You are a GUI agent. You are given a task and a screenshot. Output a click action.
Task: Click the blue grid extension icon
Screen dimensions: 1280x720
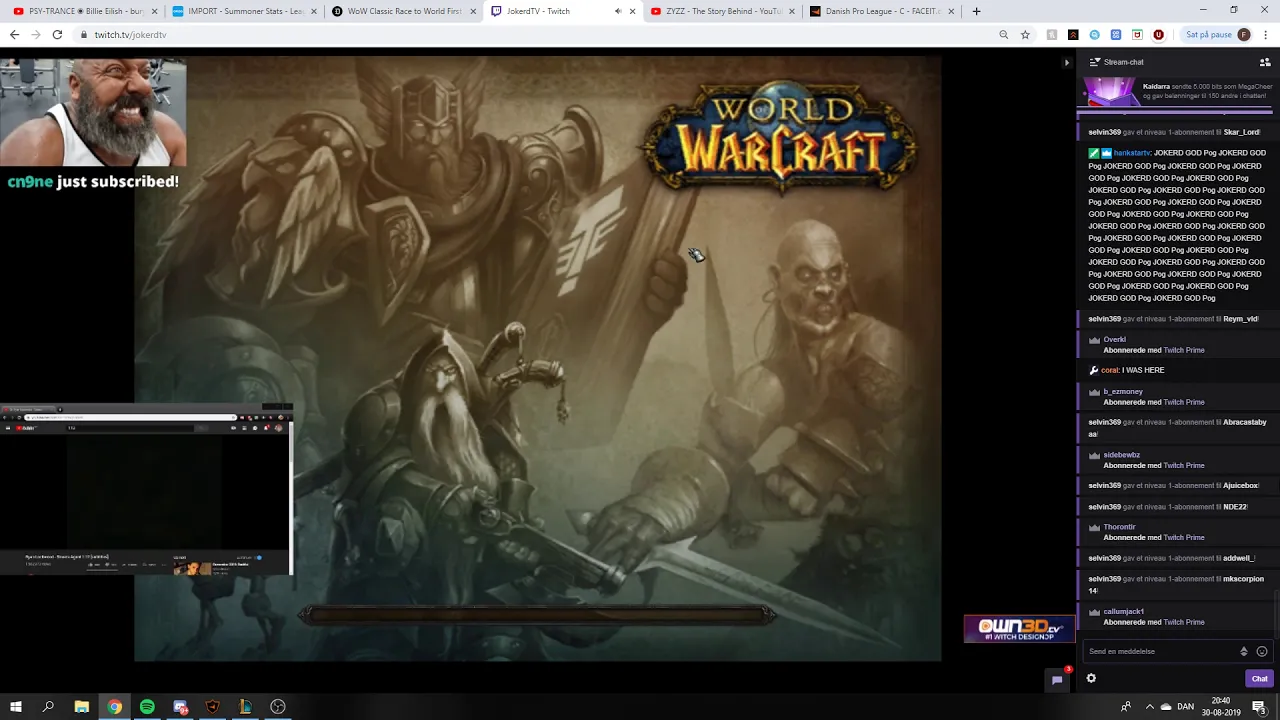click(1116, 34)
